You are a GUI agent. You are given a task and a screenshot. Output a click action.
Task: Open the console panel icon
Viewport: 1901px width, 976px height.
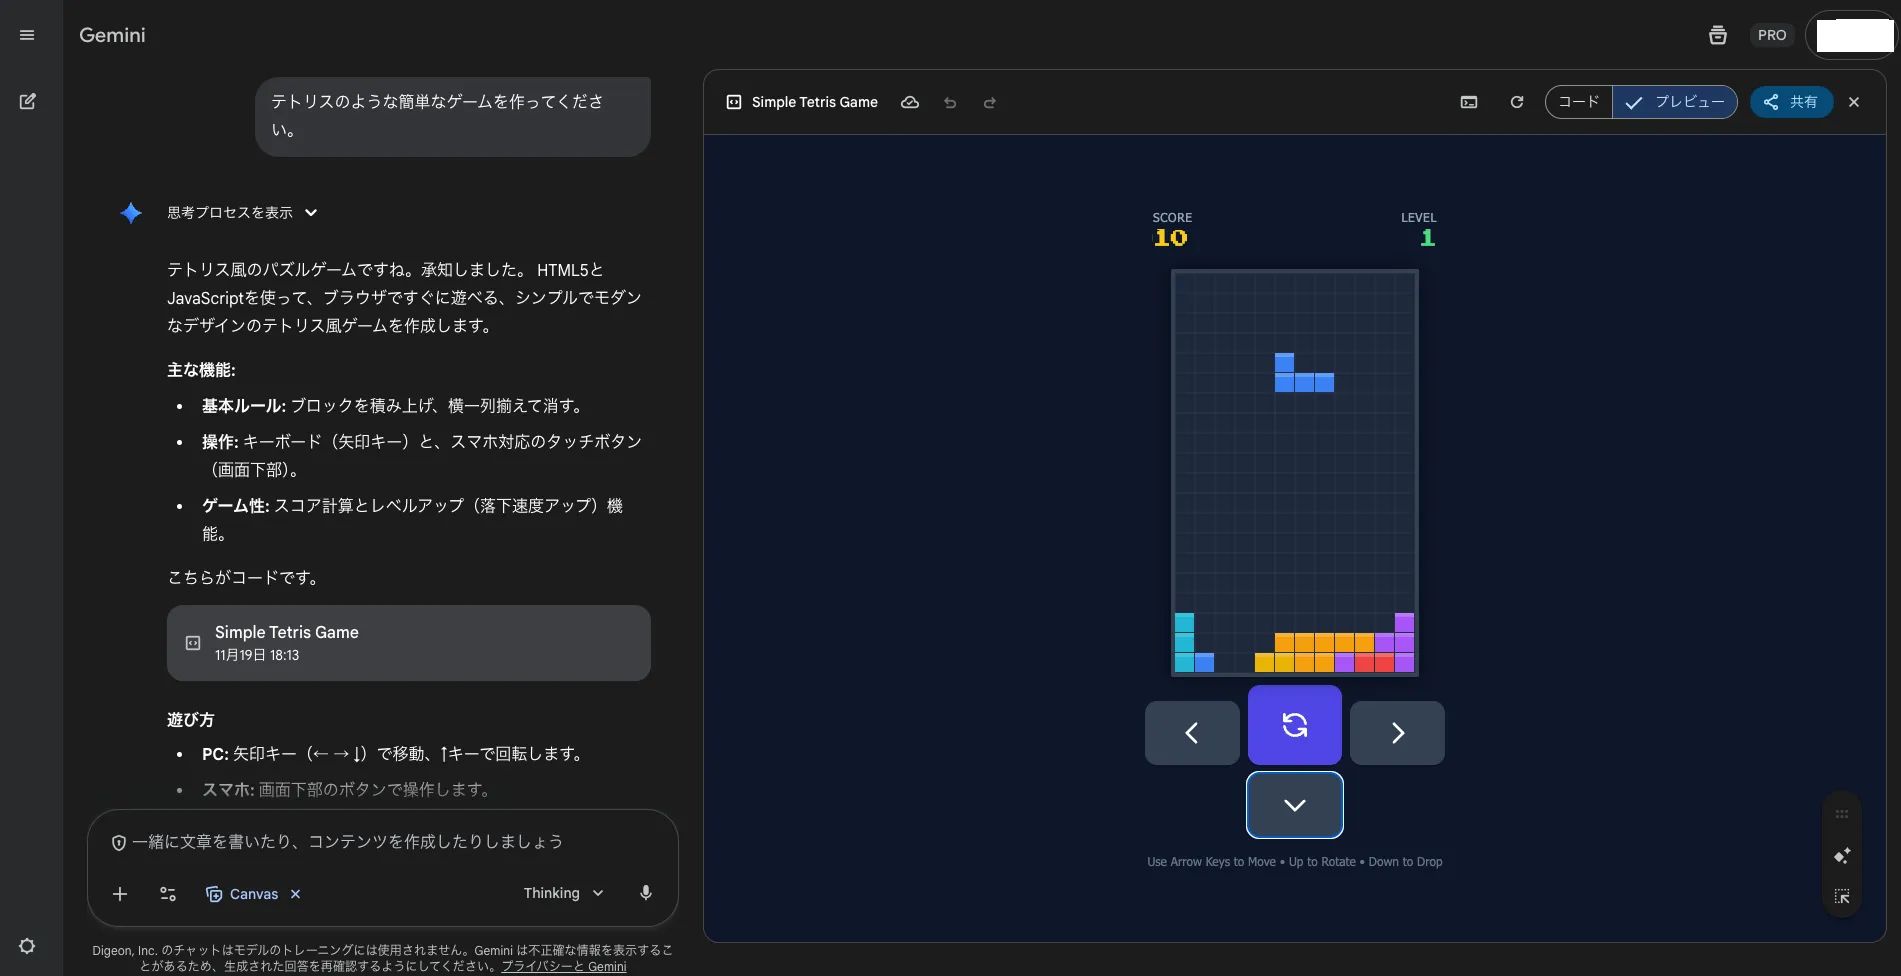(1469, 102)
